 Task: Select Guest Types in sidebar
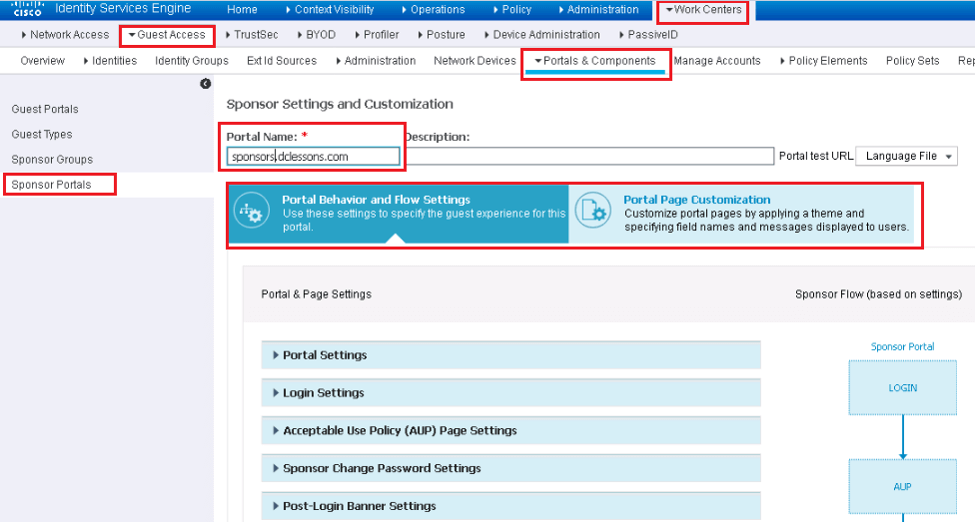click(42, 134)
